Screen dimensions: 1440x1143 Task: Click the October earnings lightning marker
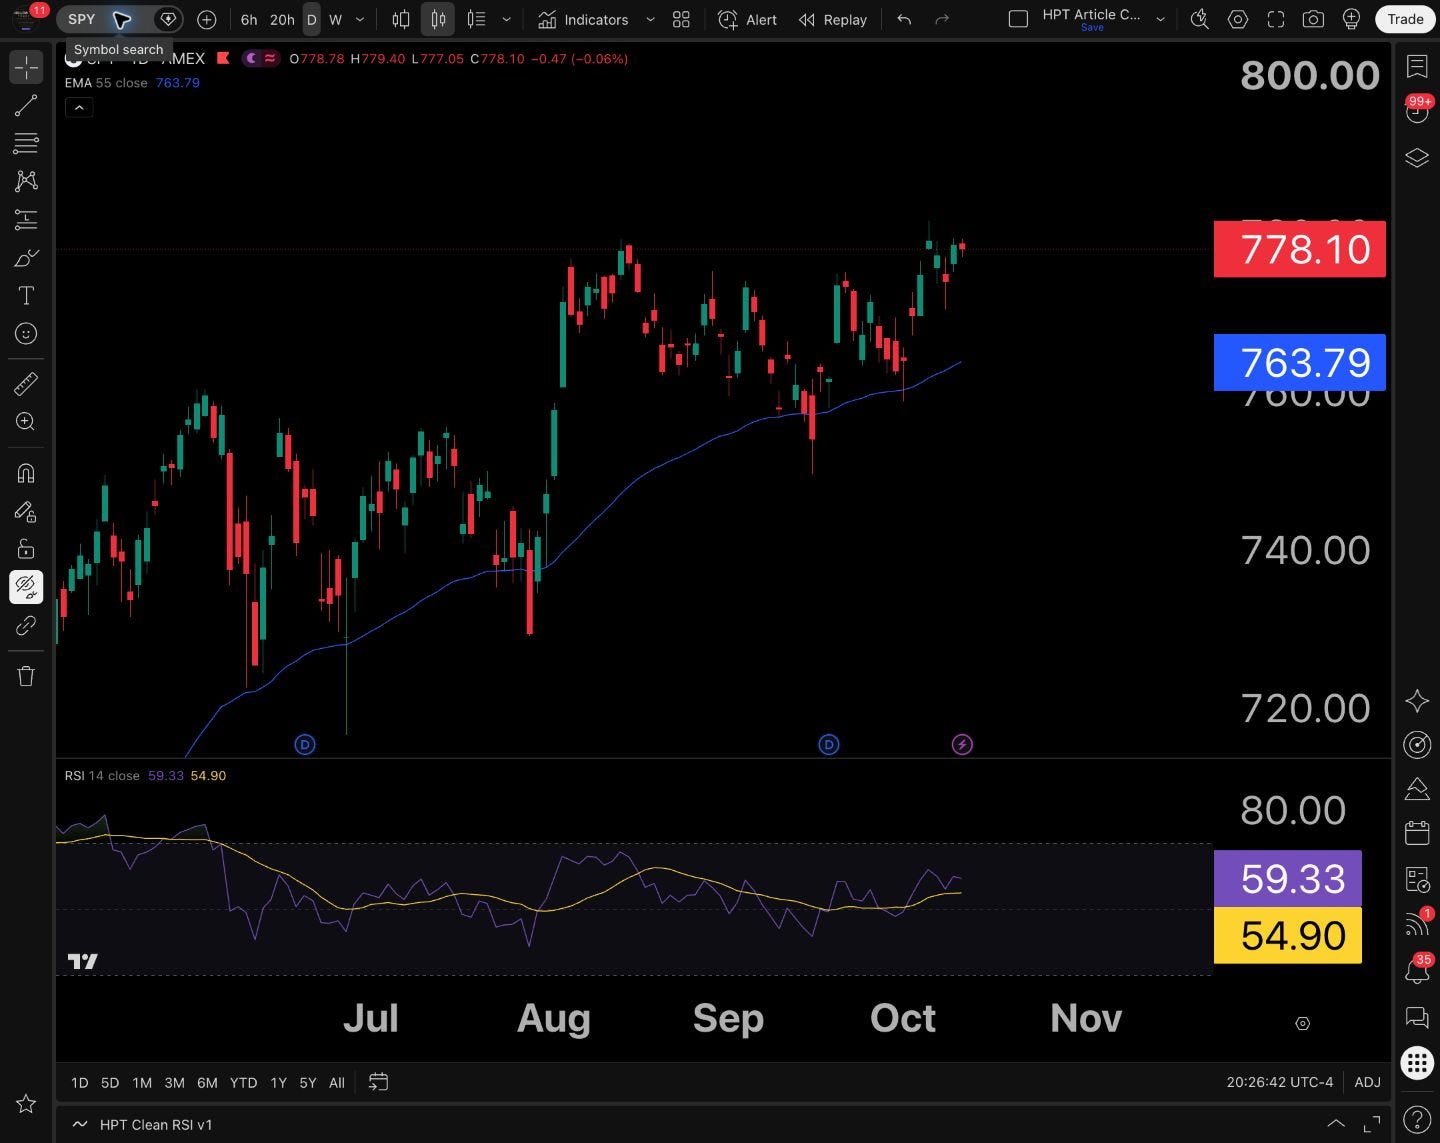point(962,744)
